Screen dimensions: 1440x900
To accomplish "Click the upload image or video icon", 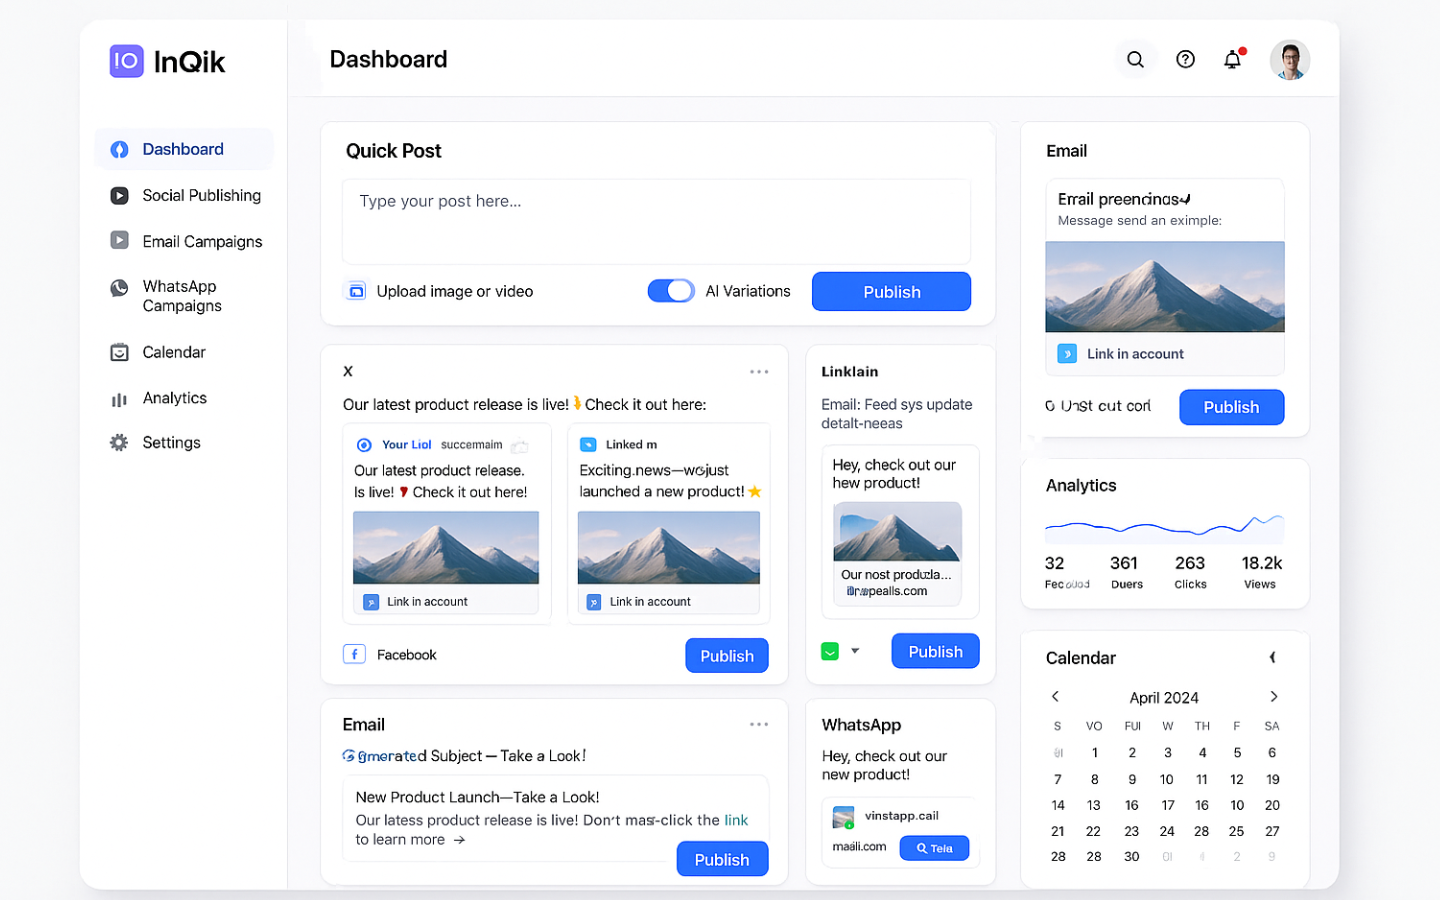I will point(355,291).
